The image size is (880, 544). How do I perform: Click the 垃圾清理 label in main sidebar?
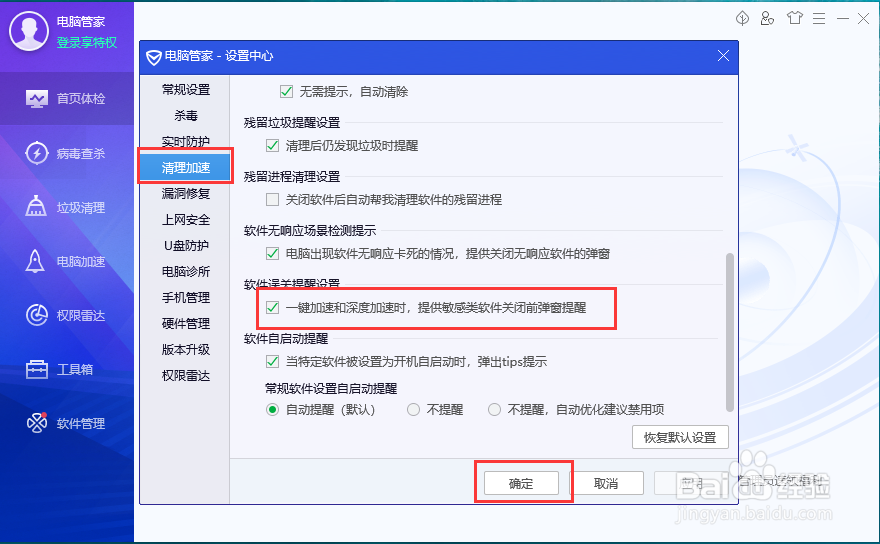81,208
